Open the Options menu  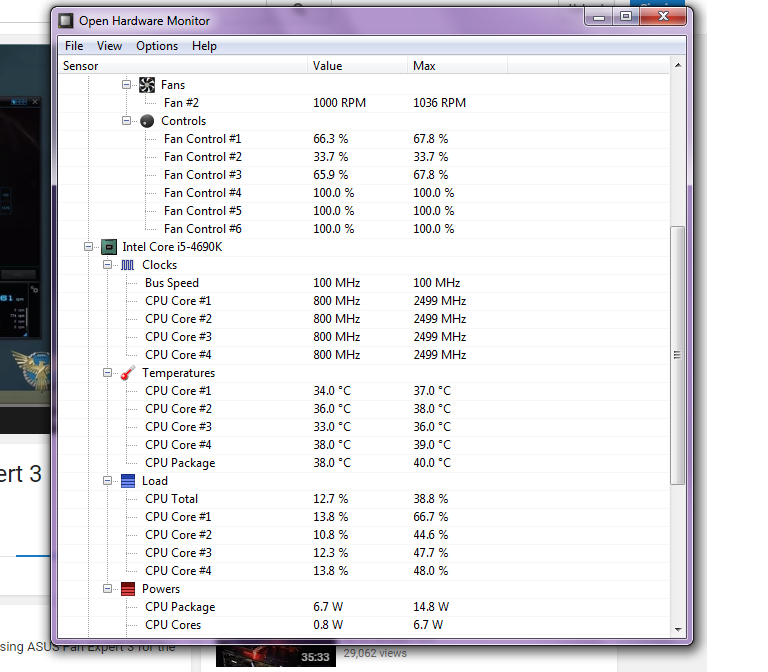point(157,46)
